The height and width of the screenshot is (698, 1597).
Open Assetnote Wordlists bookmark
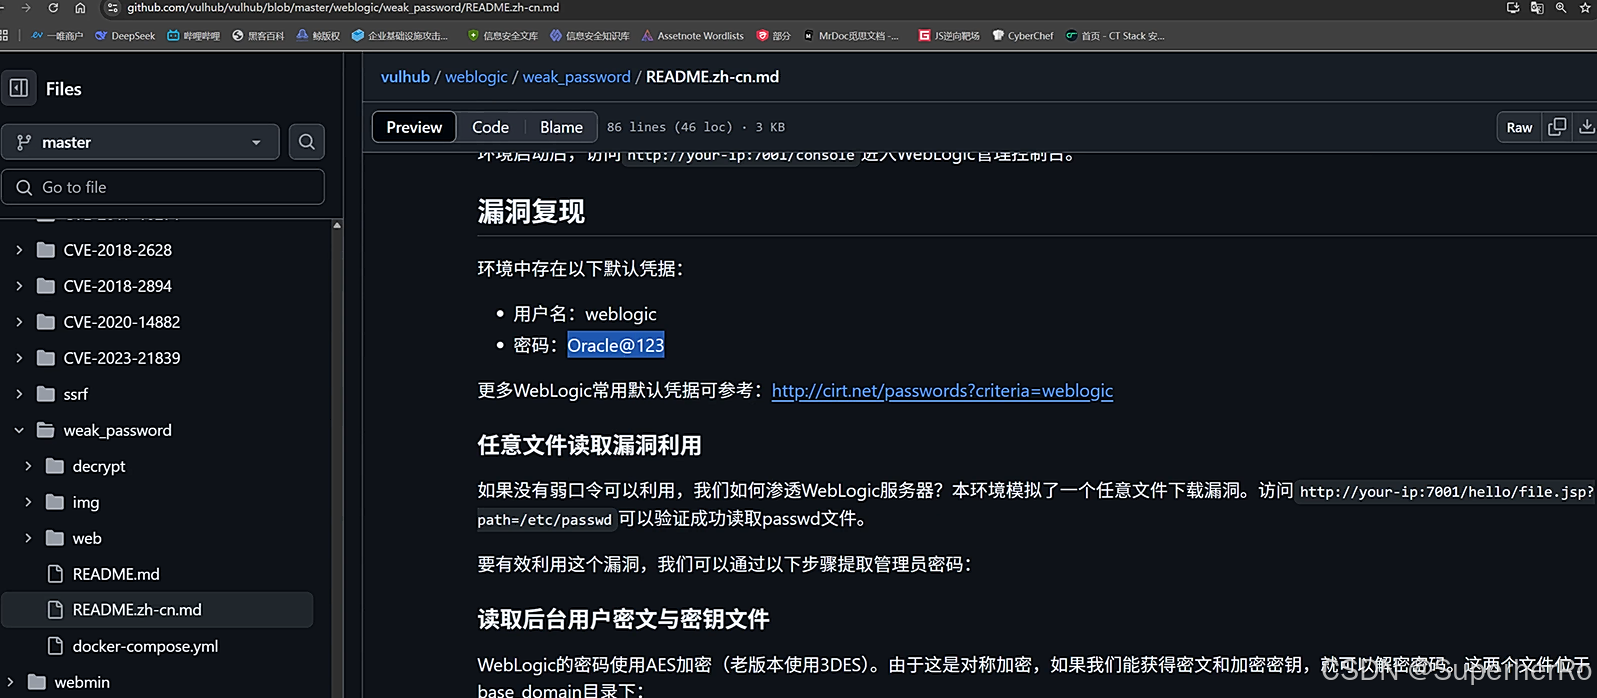(692, 36)
